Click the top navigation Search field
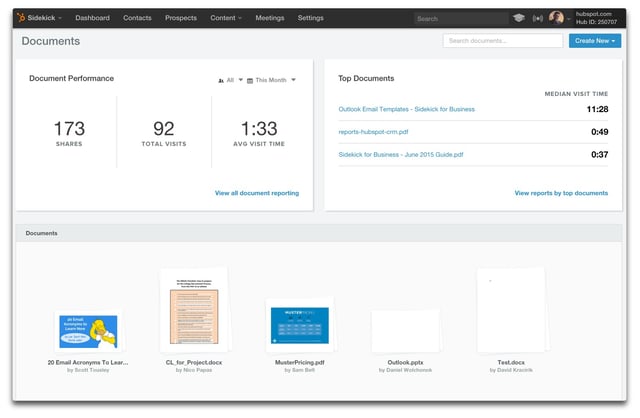This screenshot has width=640, height=418. coord(461,18)
